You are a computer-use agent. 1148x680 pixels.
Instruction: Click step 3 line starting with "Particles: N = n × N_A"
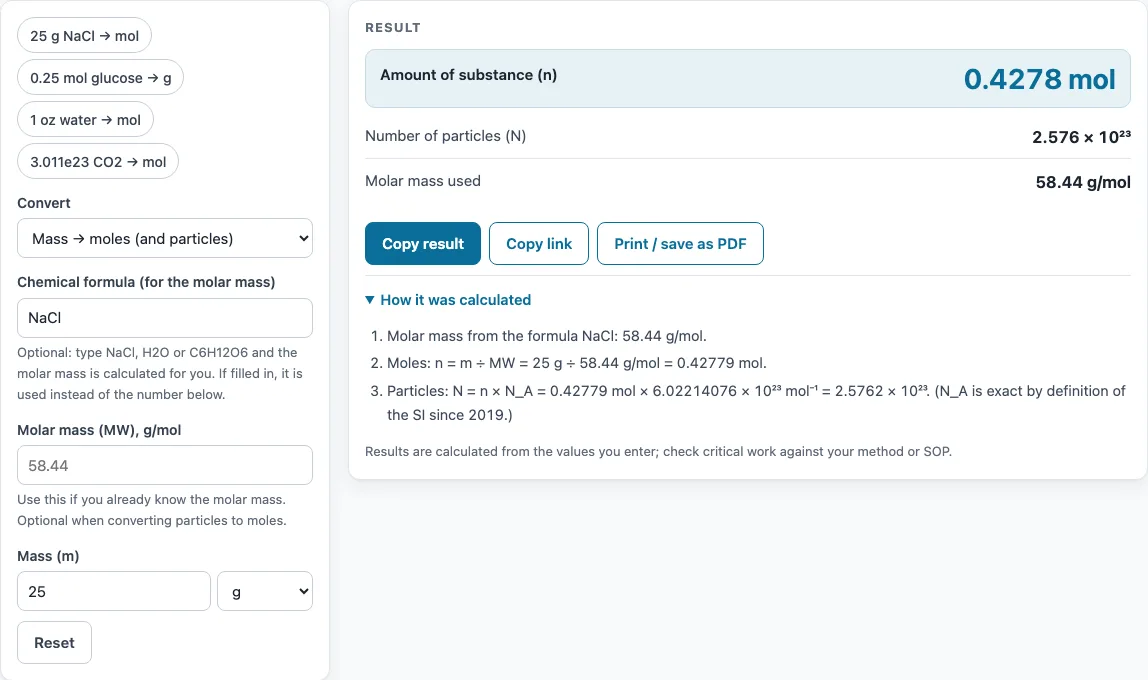756,403
